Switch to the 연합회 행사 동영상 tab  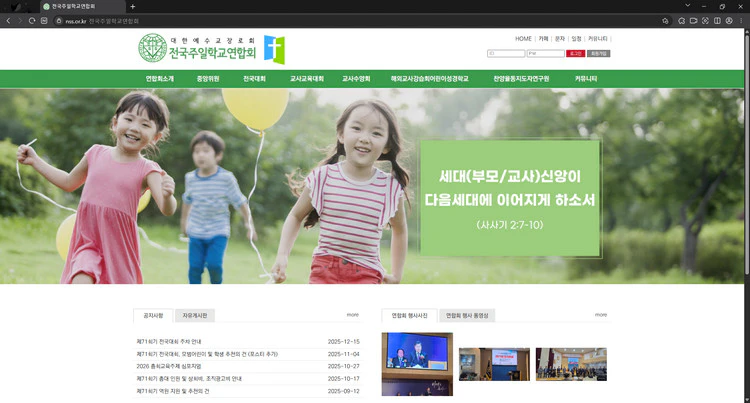pyautogui.click(x=467, y=316)
